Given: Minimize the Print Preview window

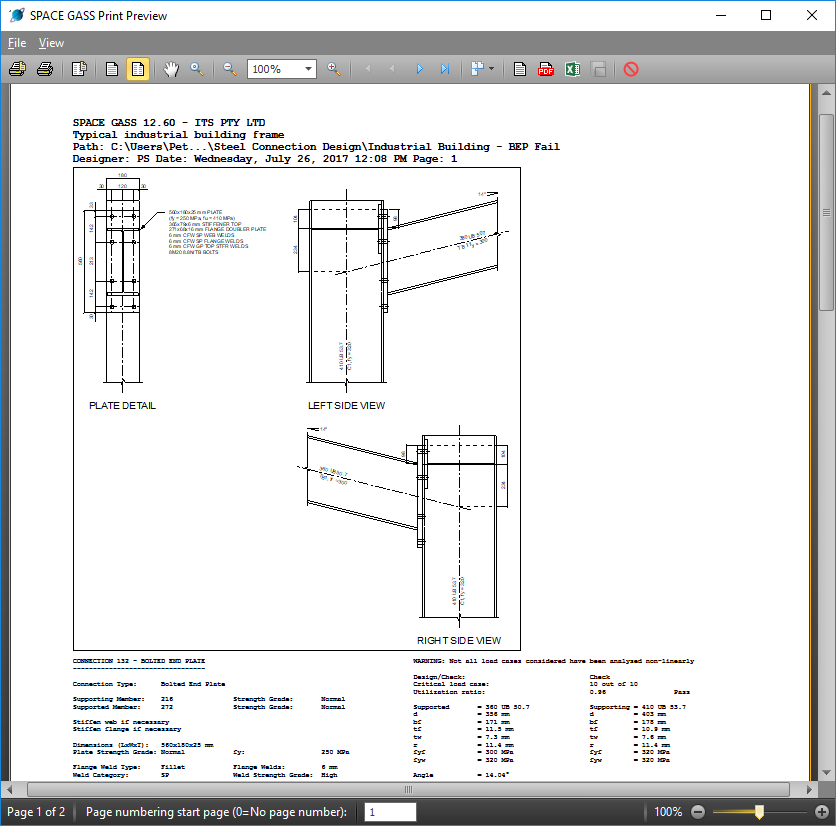Looking at the screenshot, I should tap(721, 15).
